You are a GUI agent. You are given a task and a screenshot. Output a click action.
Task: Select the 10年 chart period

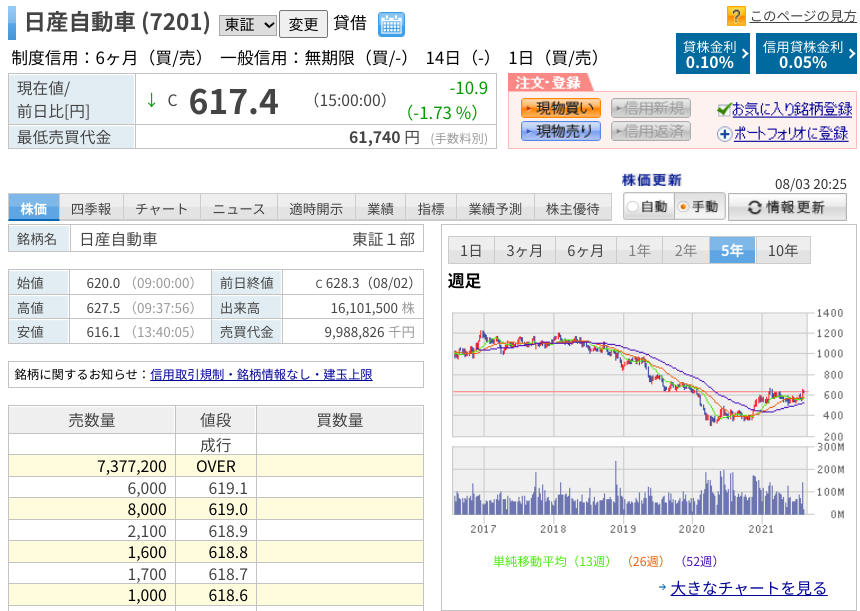(783, 251)
